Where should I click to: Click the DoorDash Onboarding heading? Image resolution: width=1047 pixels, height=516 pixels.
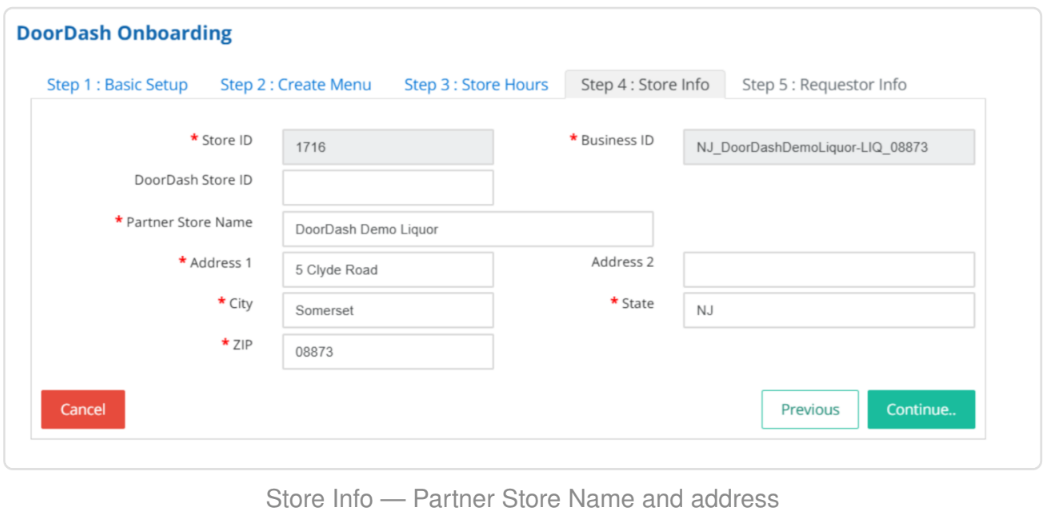[x=124, y=33]
